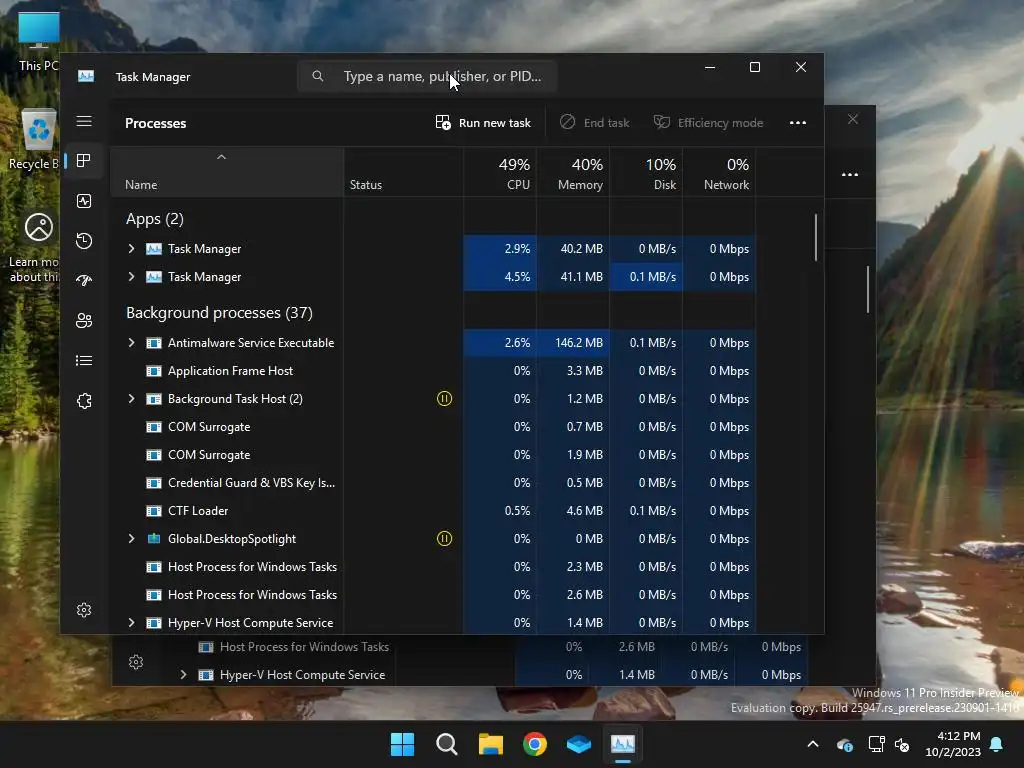Screen dimensions: 1024x768
Task: Click the process list vertical scrollbar
Action: 816,237
